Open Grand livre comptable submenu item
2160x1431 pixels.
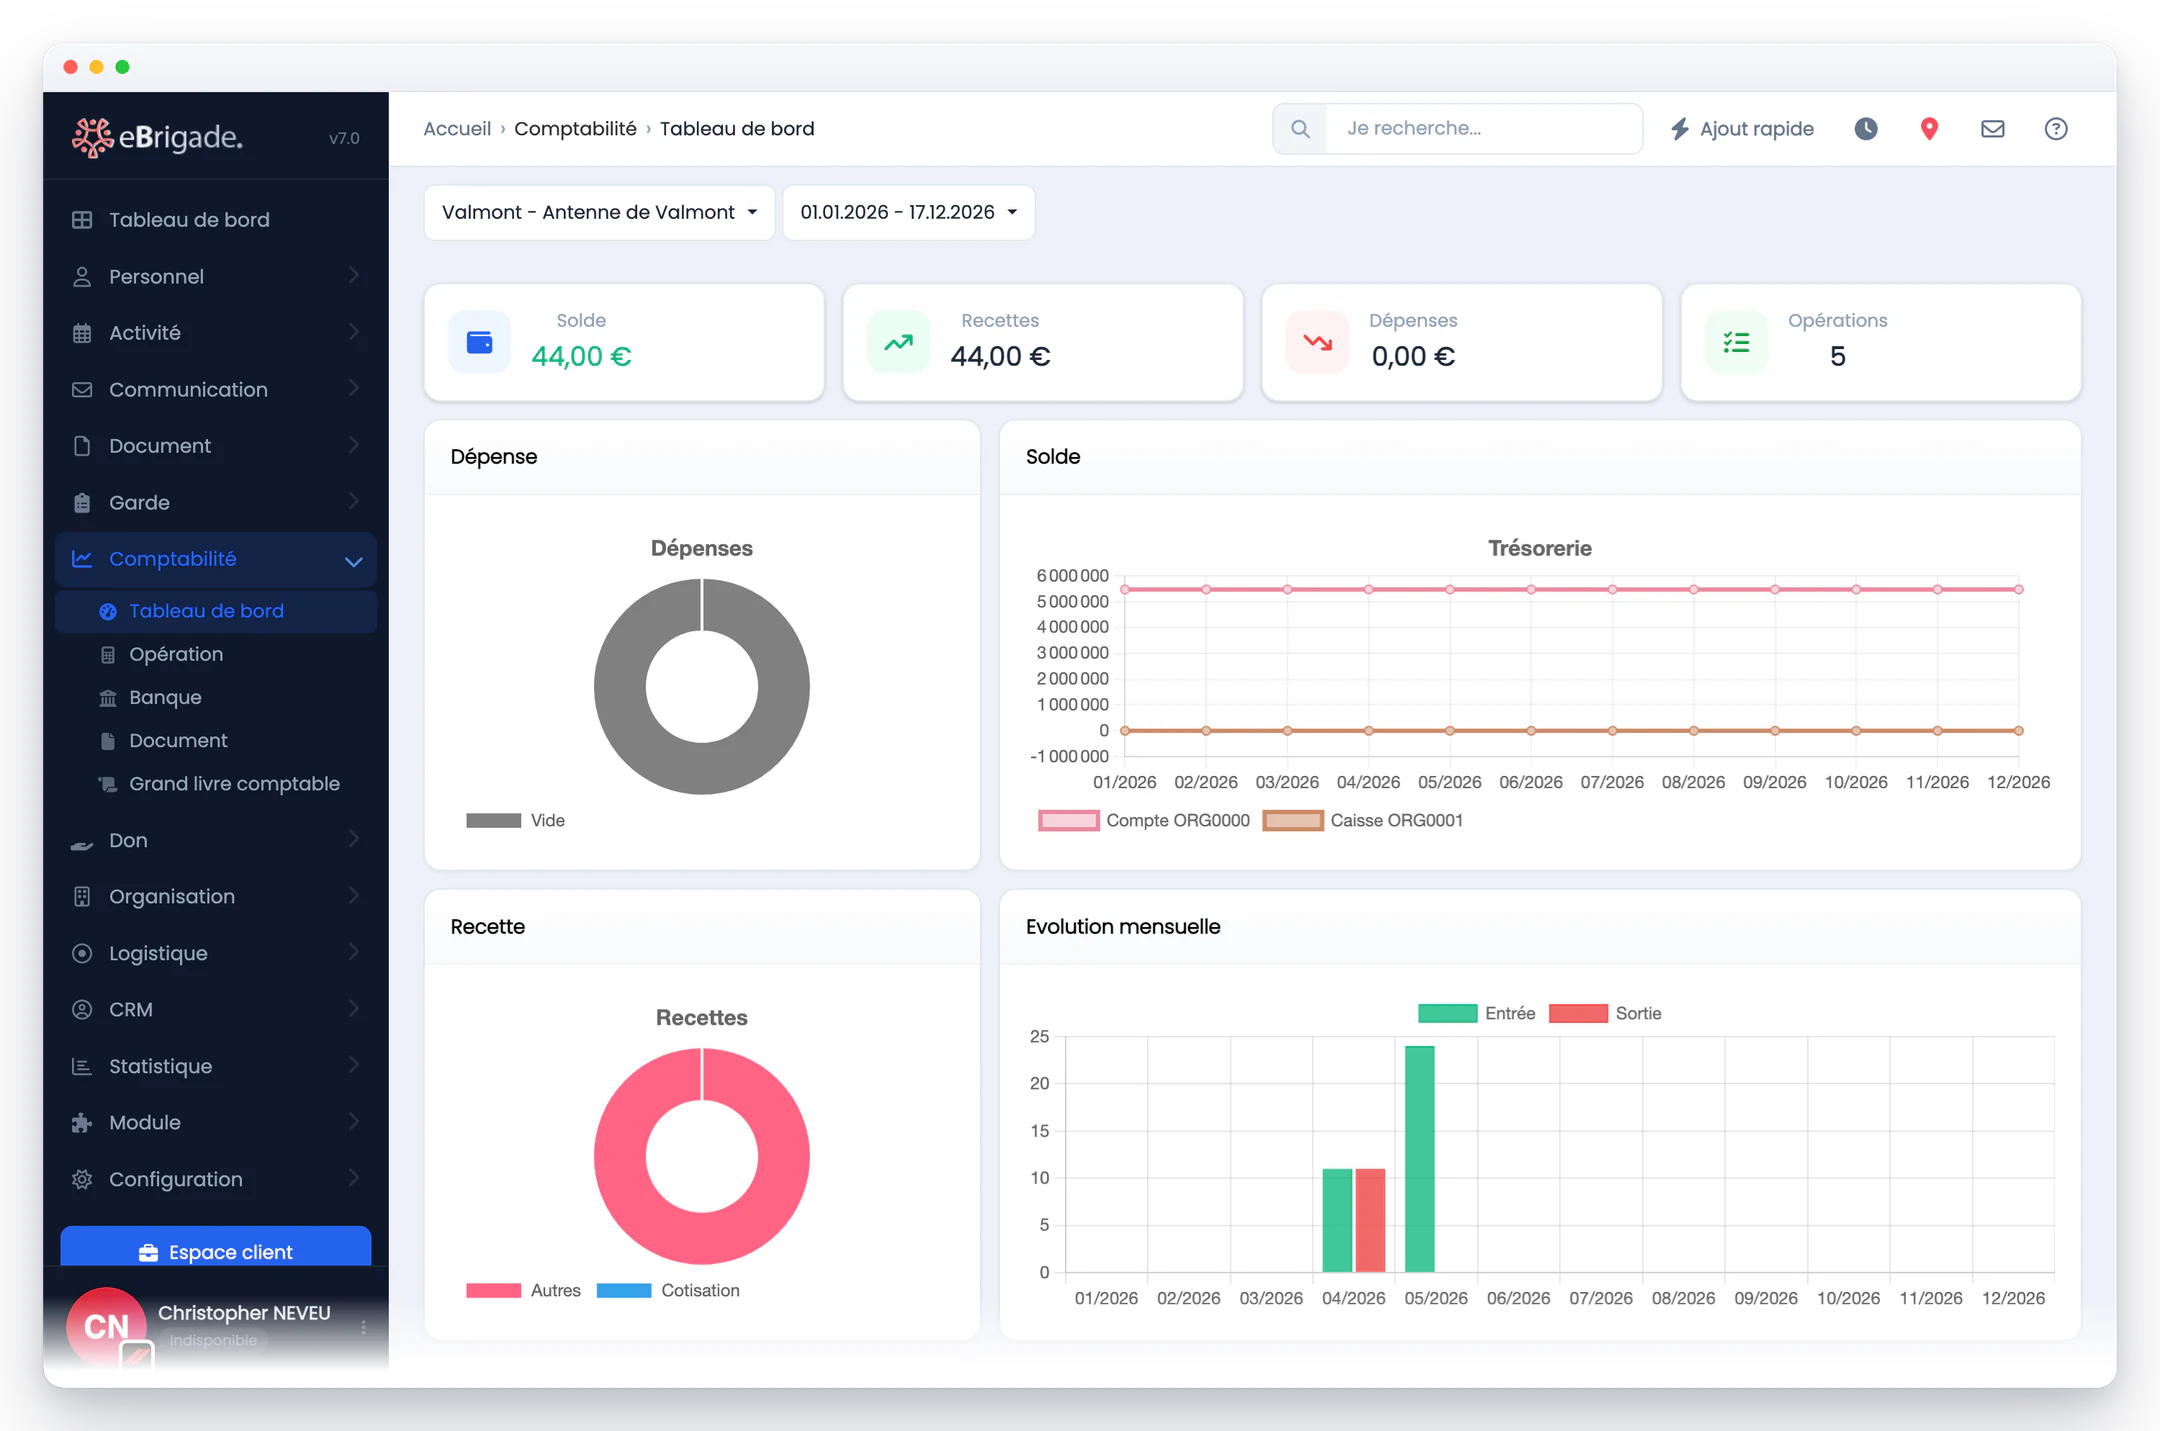(x=234, y=784)
